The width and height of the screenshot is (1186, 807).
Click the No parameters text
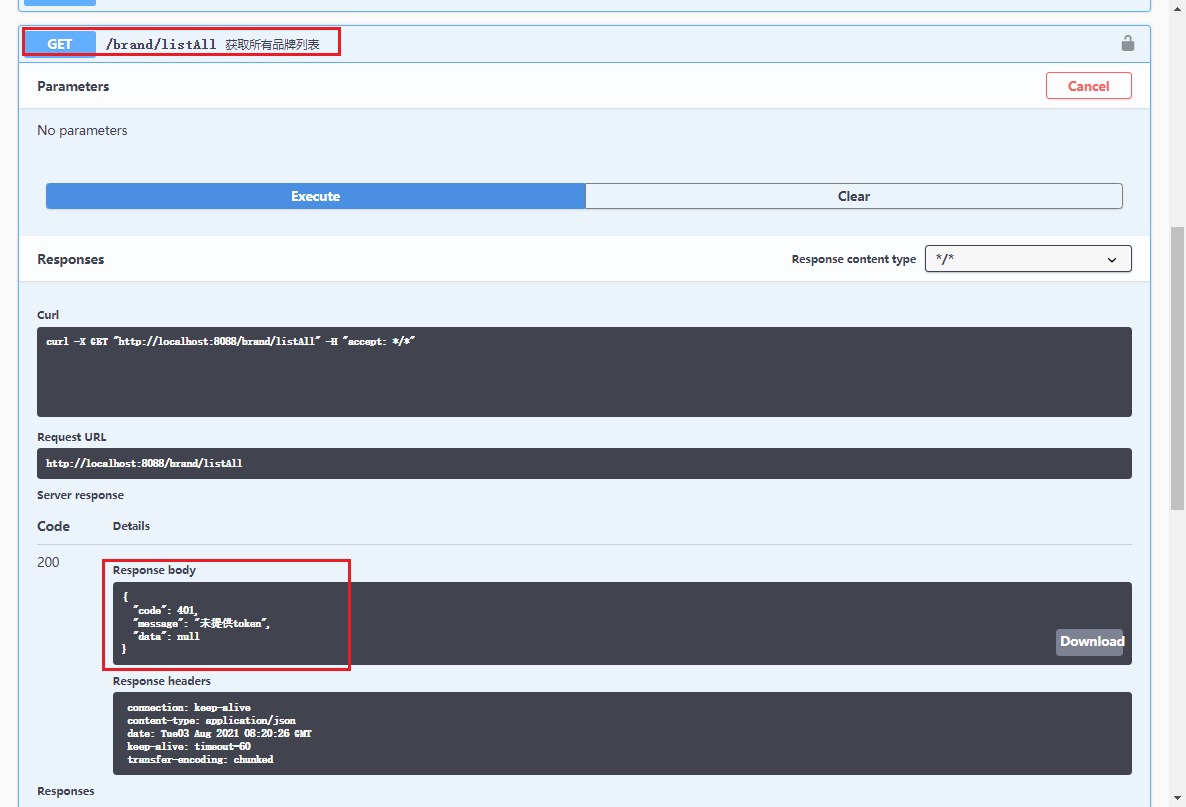82,130
